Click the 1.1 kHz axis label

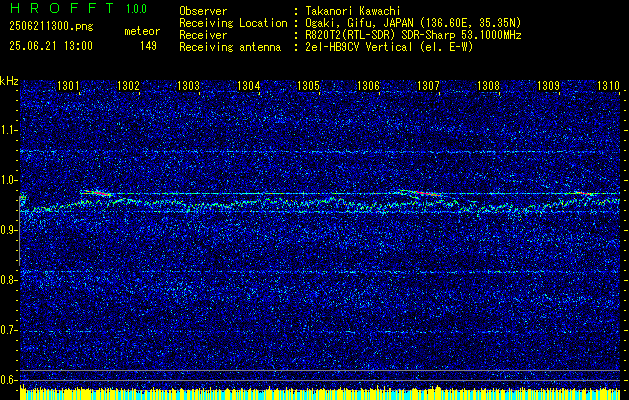(x=7, y=130)
